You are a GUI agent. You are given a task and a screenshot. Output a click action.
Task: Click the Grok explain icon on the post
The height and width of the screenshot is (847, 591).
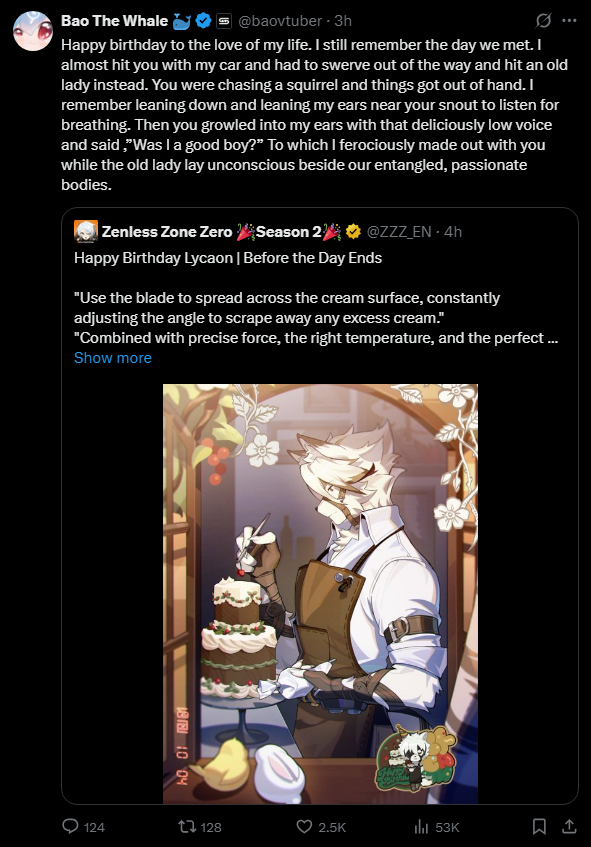point(543,21)
